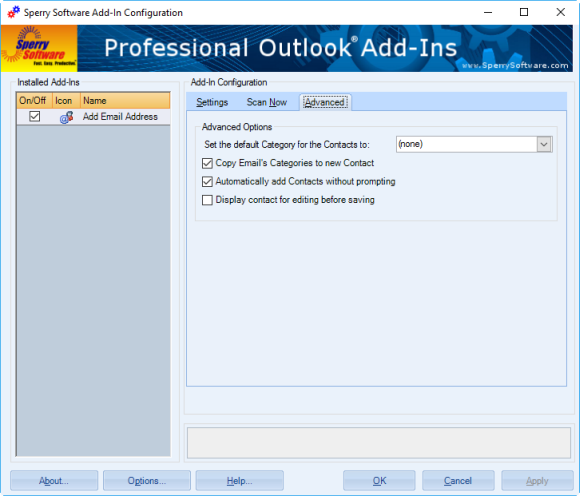The height and width of the screenshot is (496, 580).
Task: Click the Sperry Software logo in banner
Action: [x=39, y=48]
